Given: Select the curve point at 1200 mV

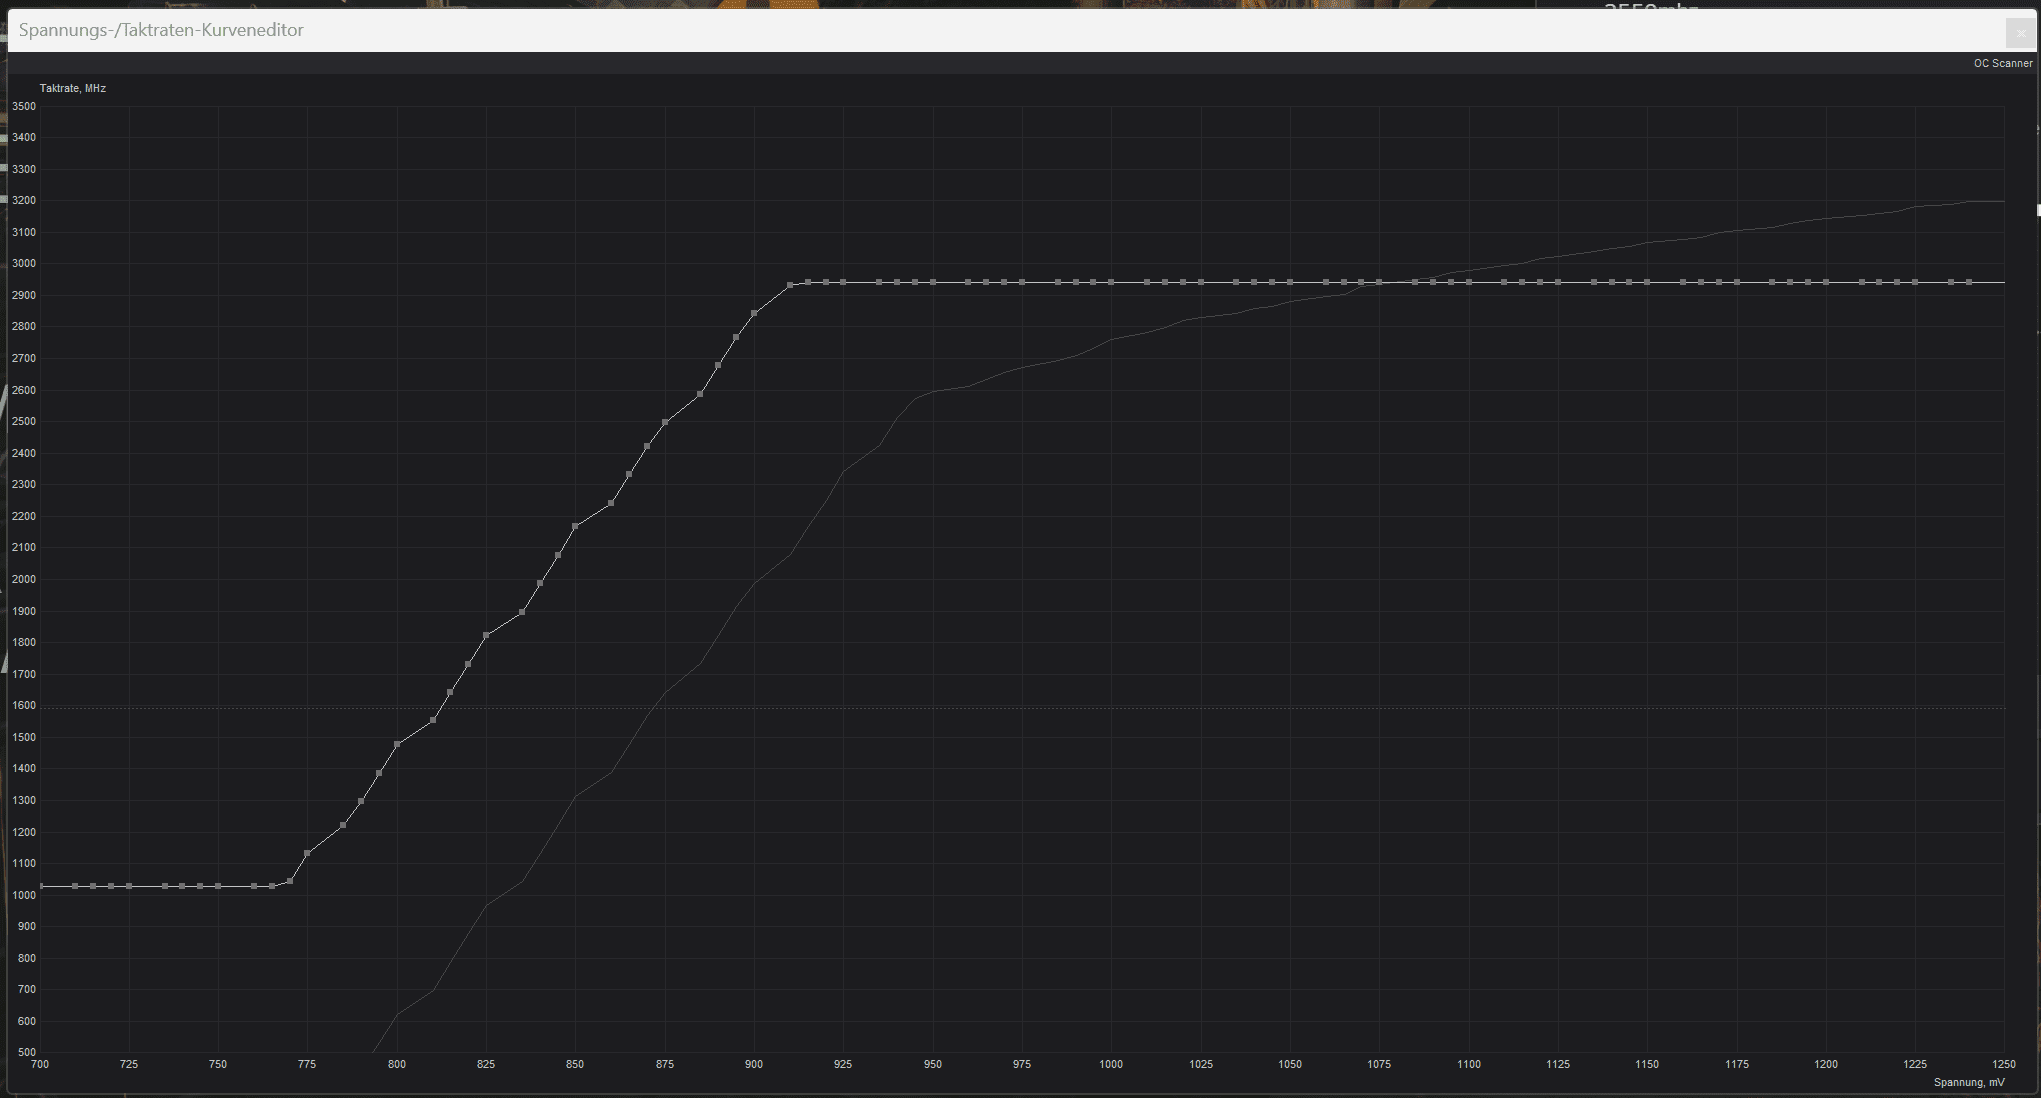Looking at the screenshot, I should click(x=1826, y=282).
